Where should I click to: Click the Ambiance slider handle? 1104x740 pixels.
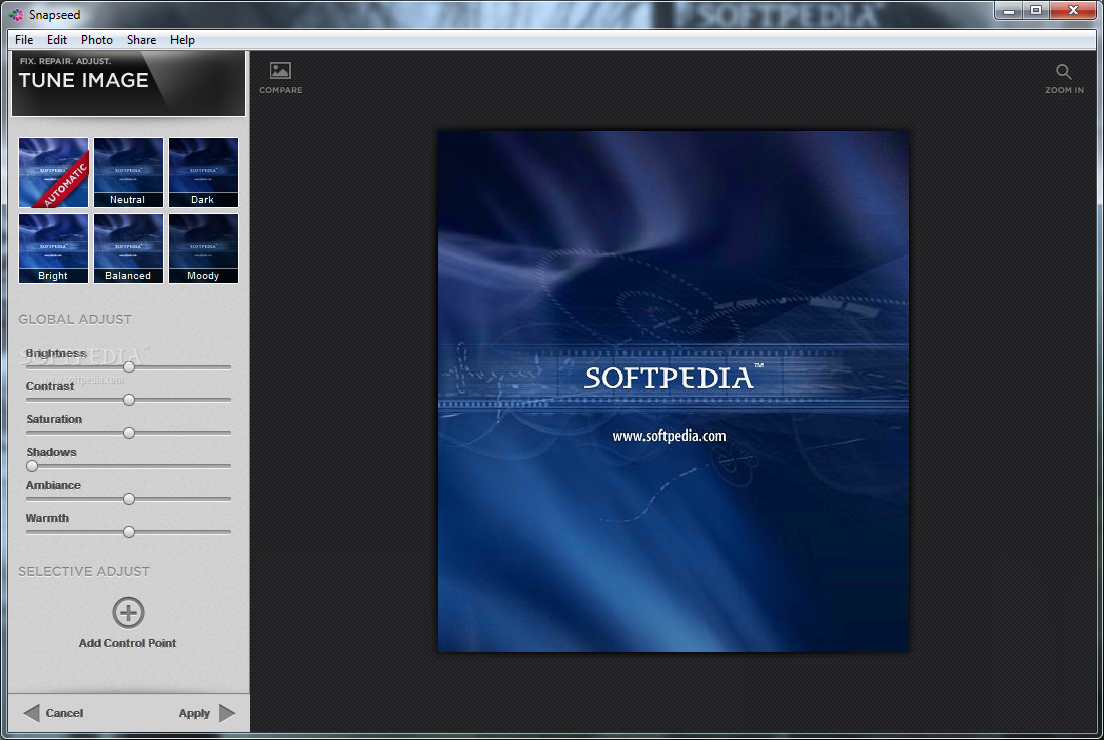point(129,499)
